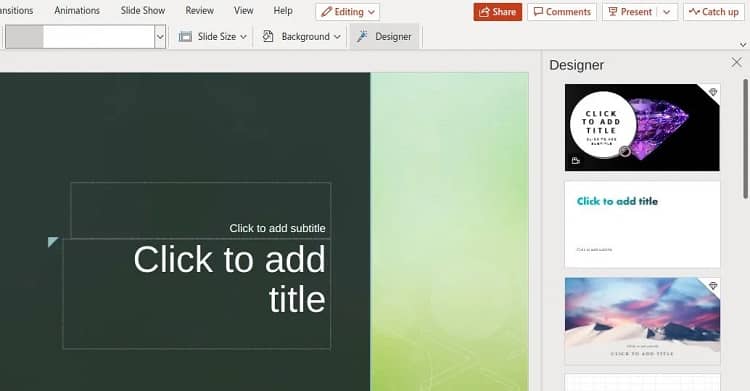Close the Designer pane
Screen dimensions: 750x391
736,62
